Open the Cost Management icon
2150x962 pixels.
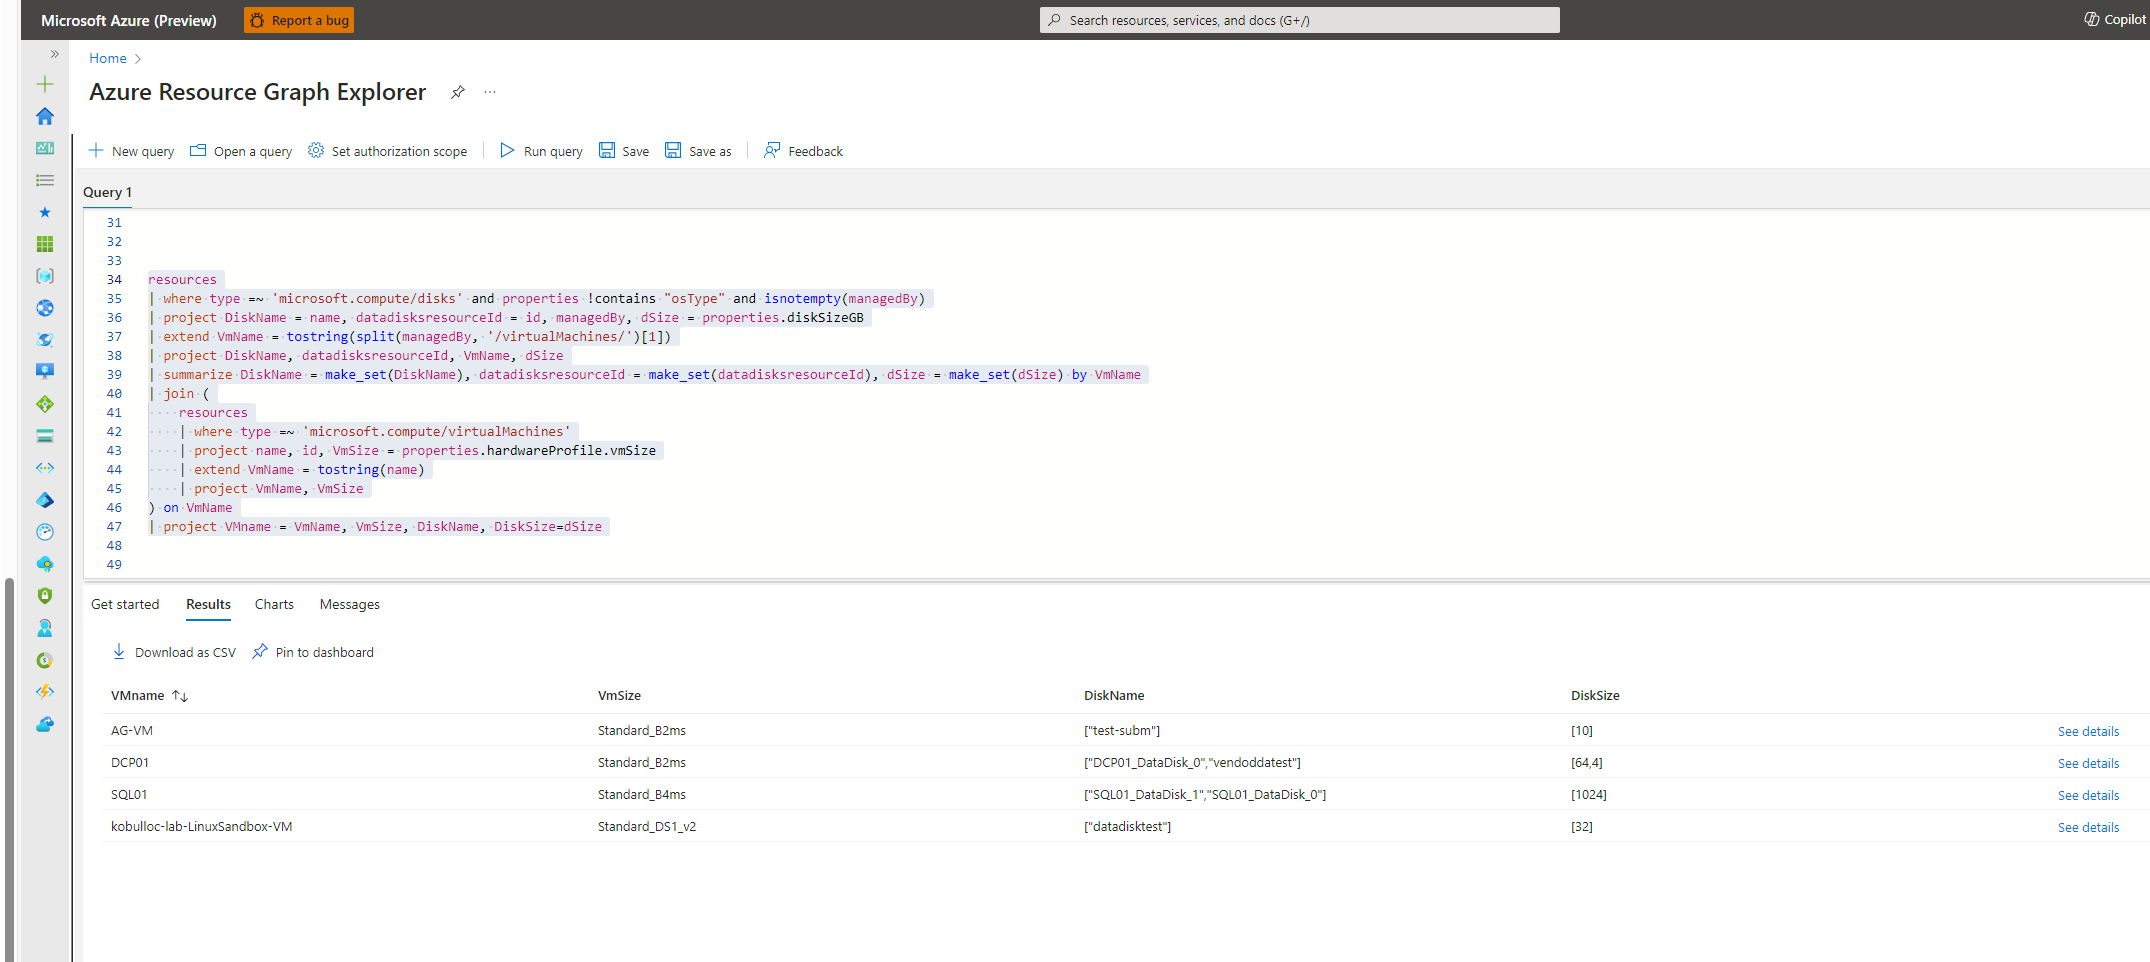45,660
